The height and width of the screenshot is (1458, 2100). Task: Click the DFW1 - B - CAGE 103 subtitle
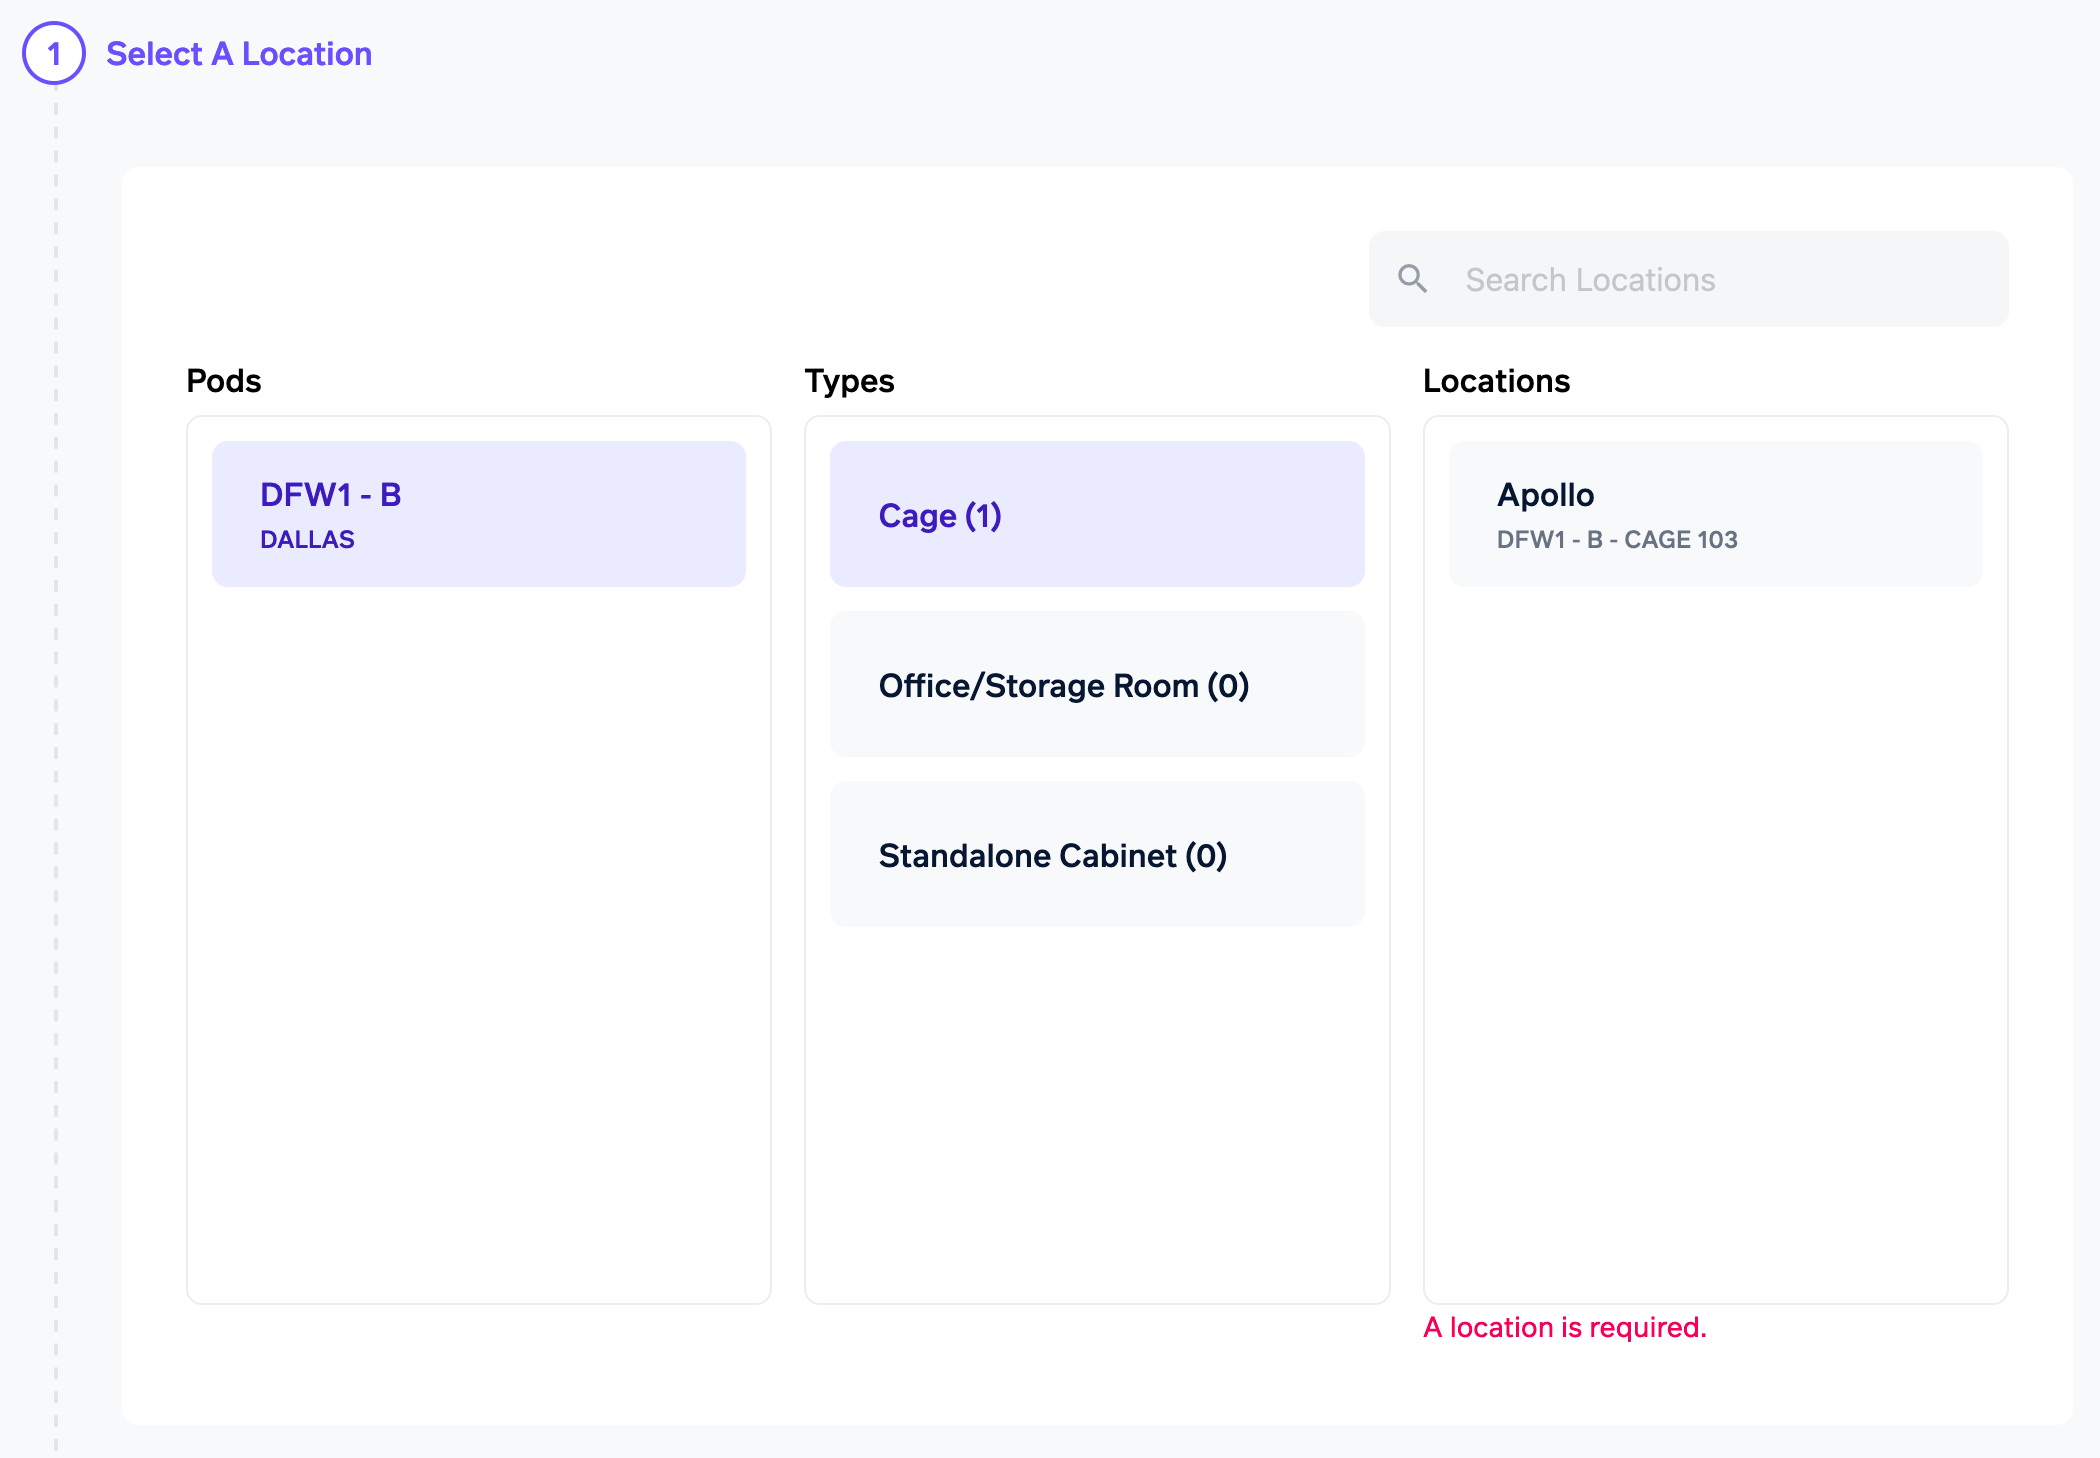(1617, 540)
